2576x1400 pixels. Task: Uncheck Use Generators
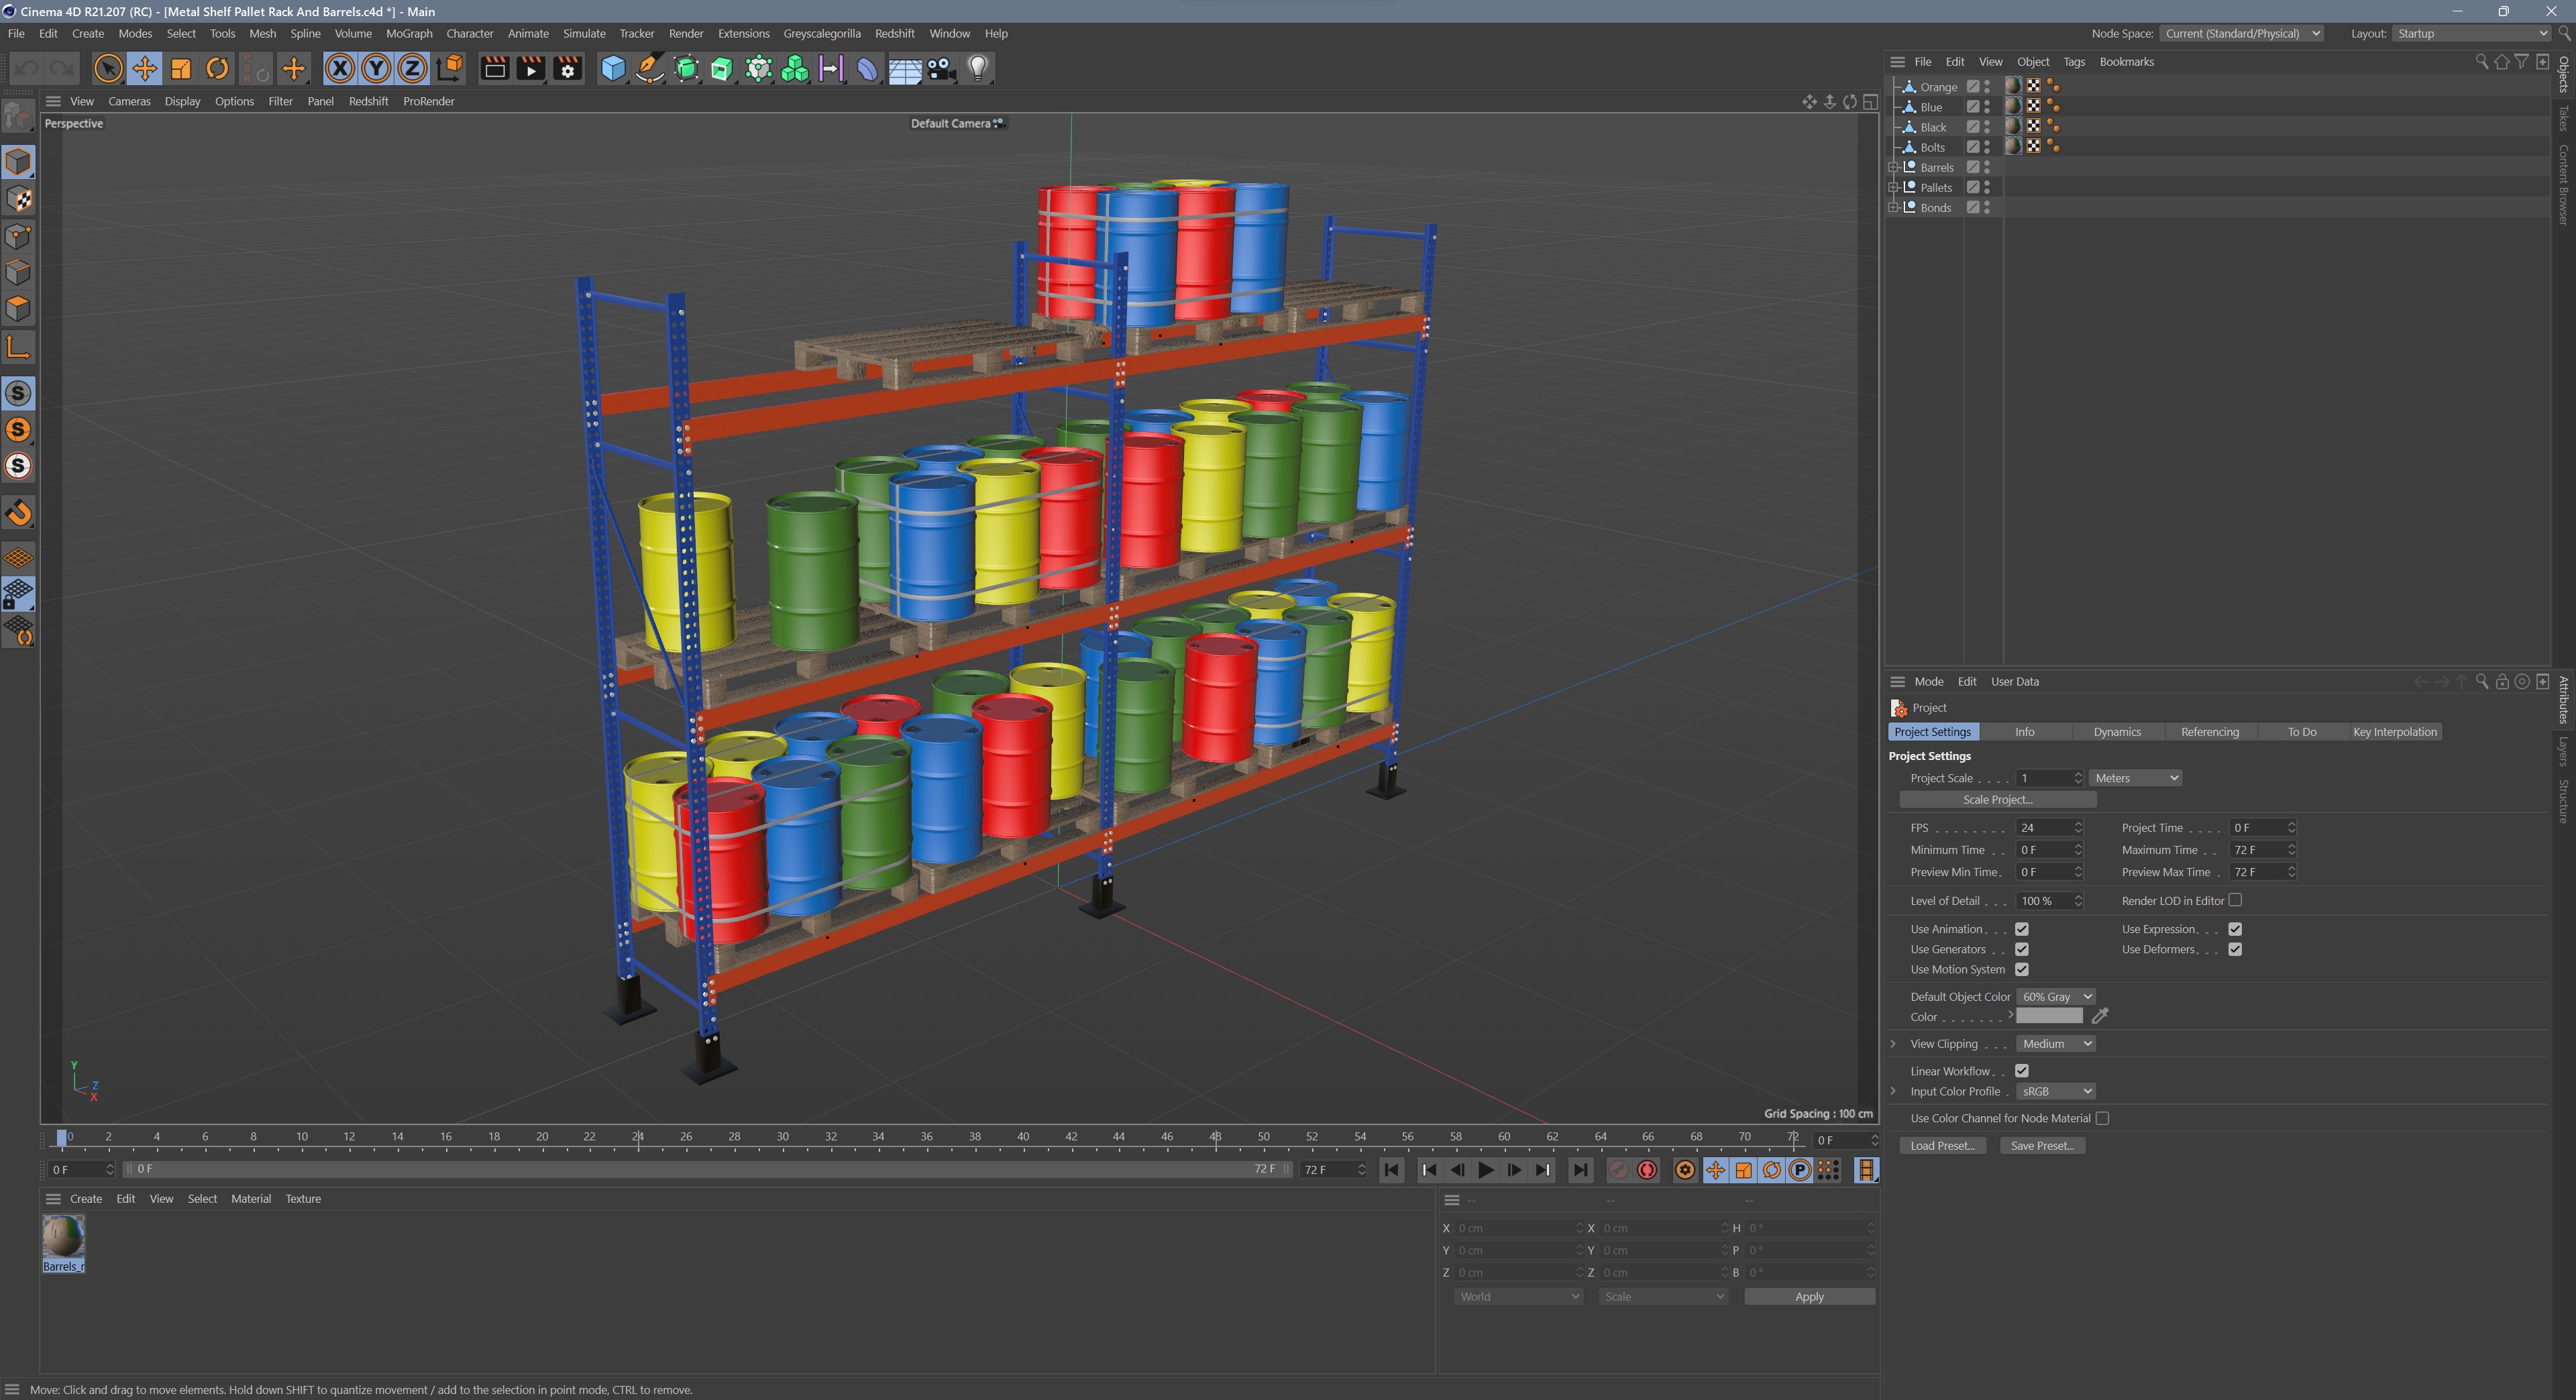tap(2022, 949)
